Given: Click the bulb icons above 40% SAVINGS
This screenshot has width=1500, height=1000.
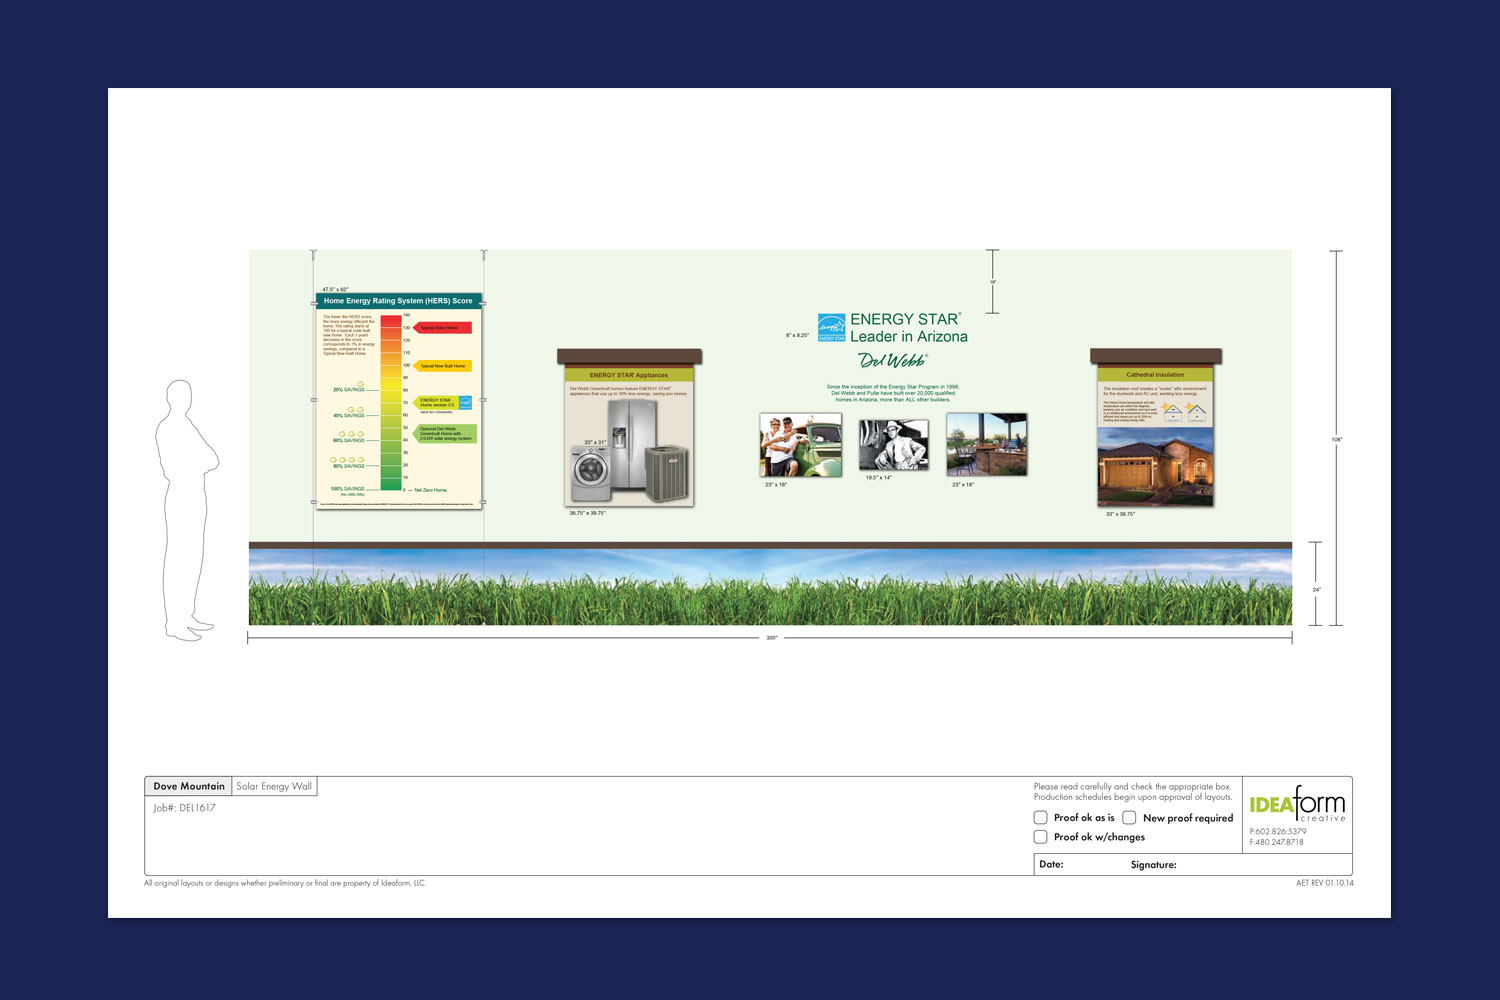Looking at the screenshot, I should pyautogui.click(x=357, y=409).
